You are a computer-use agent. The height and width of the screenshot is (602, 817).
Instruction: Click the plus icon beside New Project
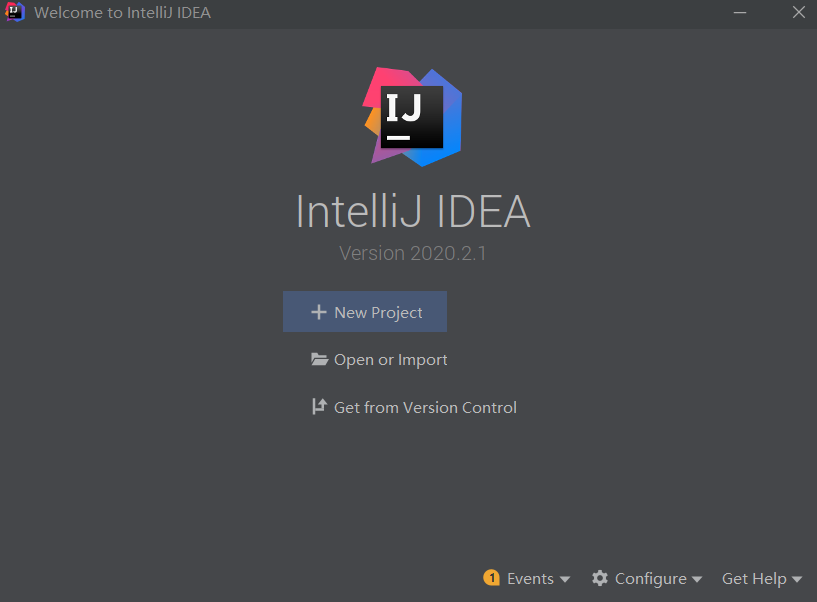tap(319, 312)
